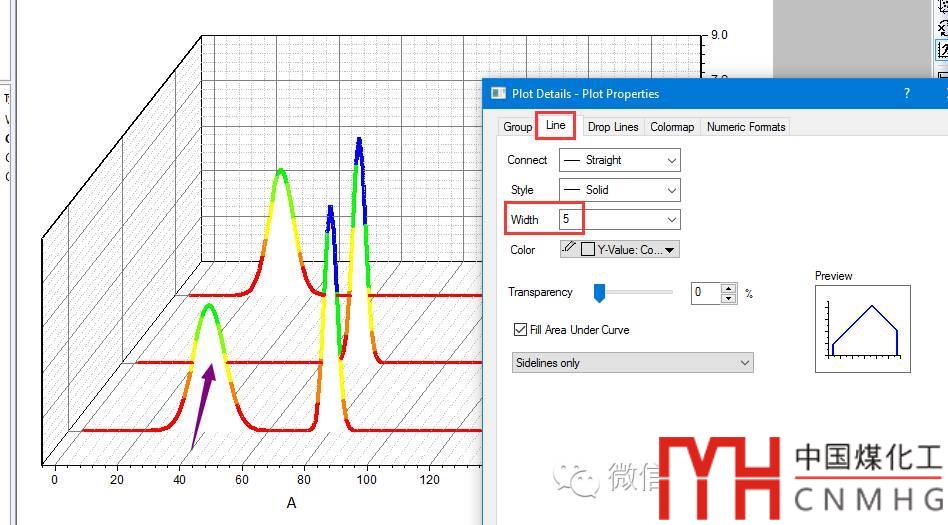
Task: Expand the Sidelines only fill dropdown
Action: [744, 363]
